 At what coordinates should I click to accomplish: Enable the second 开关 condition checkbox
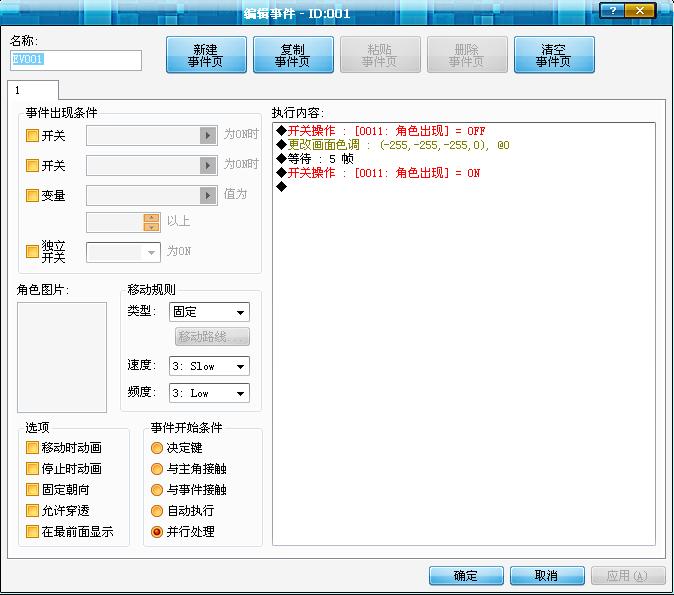(32, 166)
